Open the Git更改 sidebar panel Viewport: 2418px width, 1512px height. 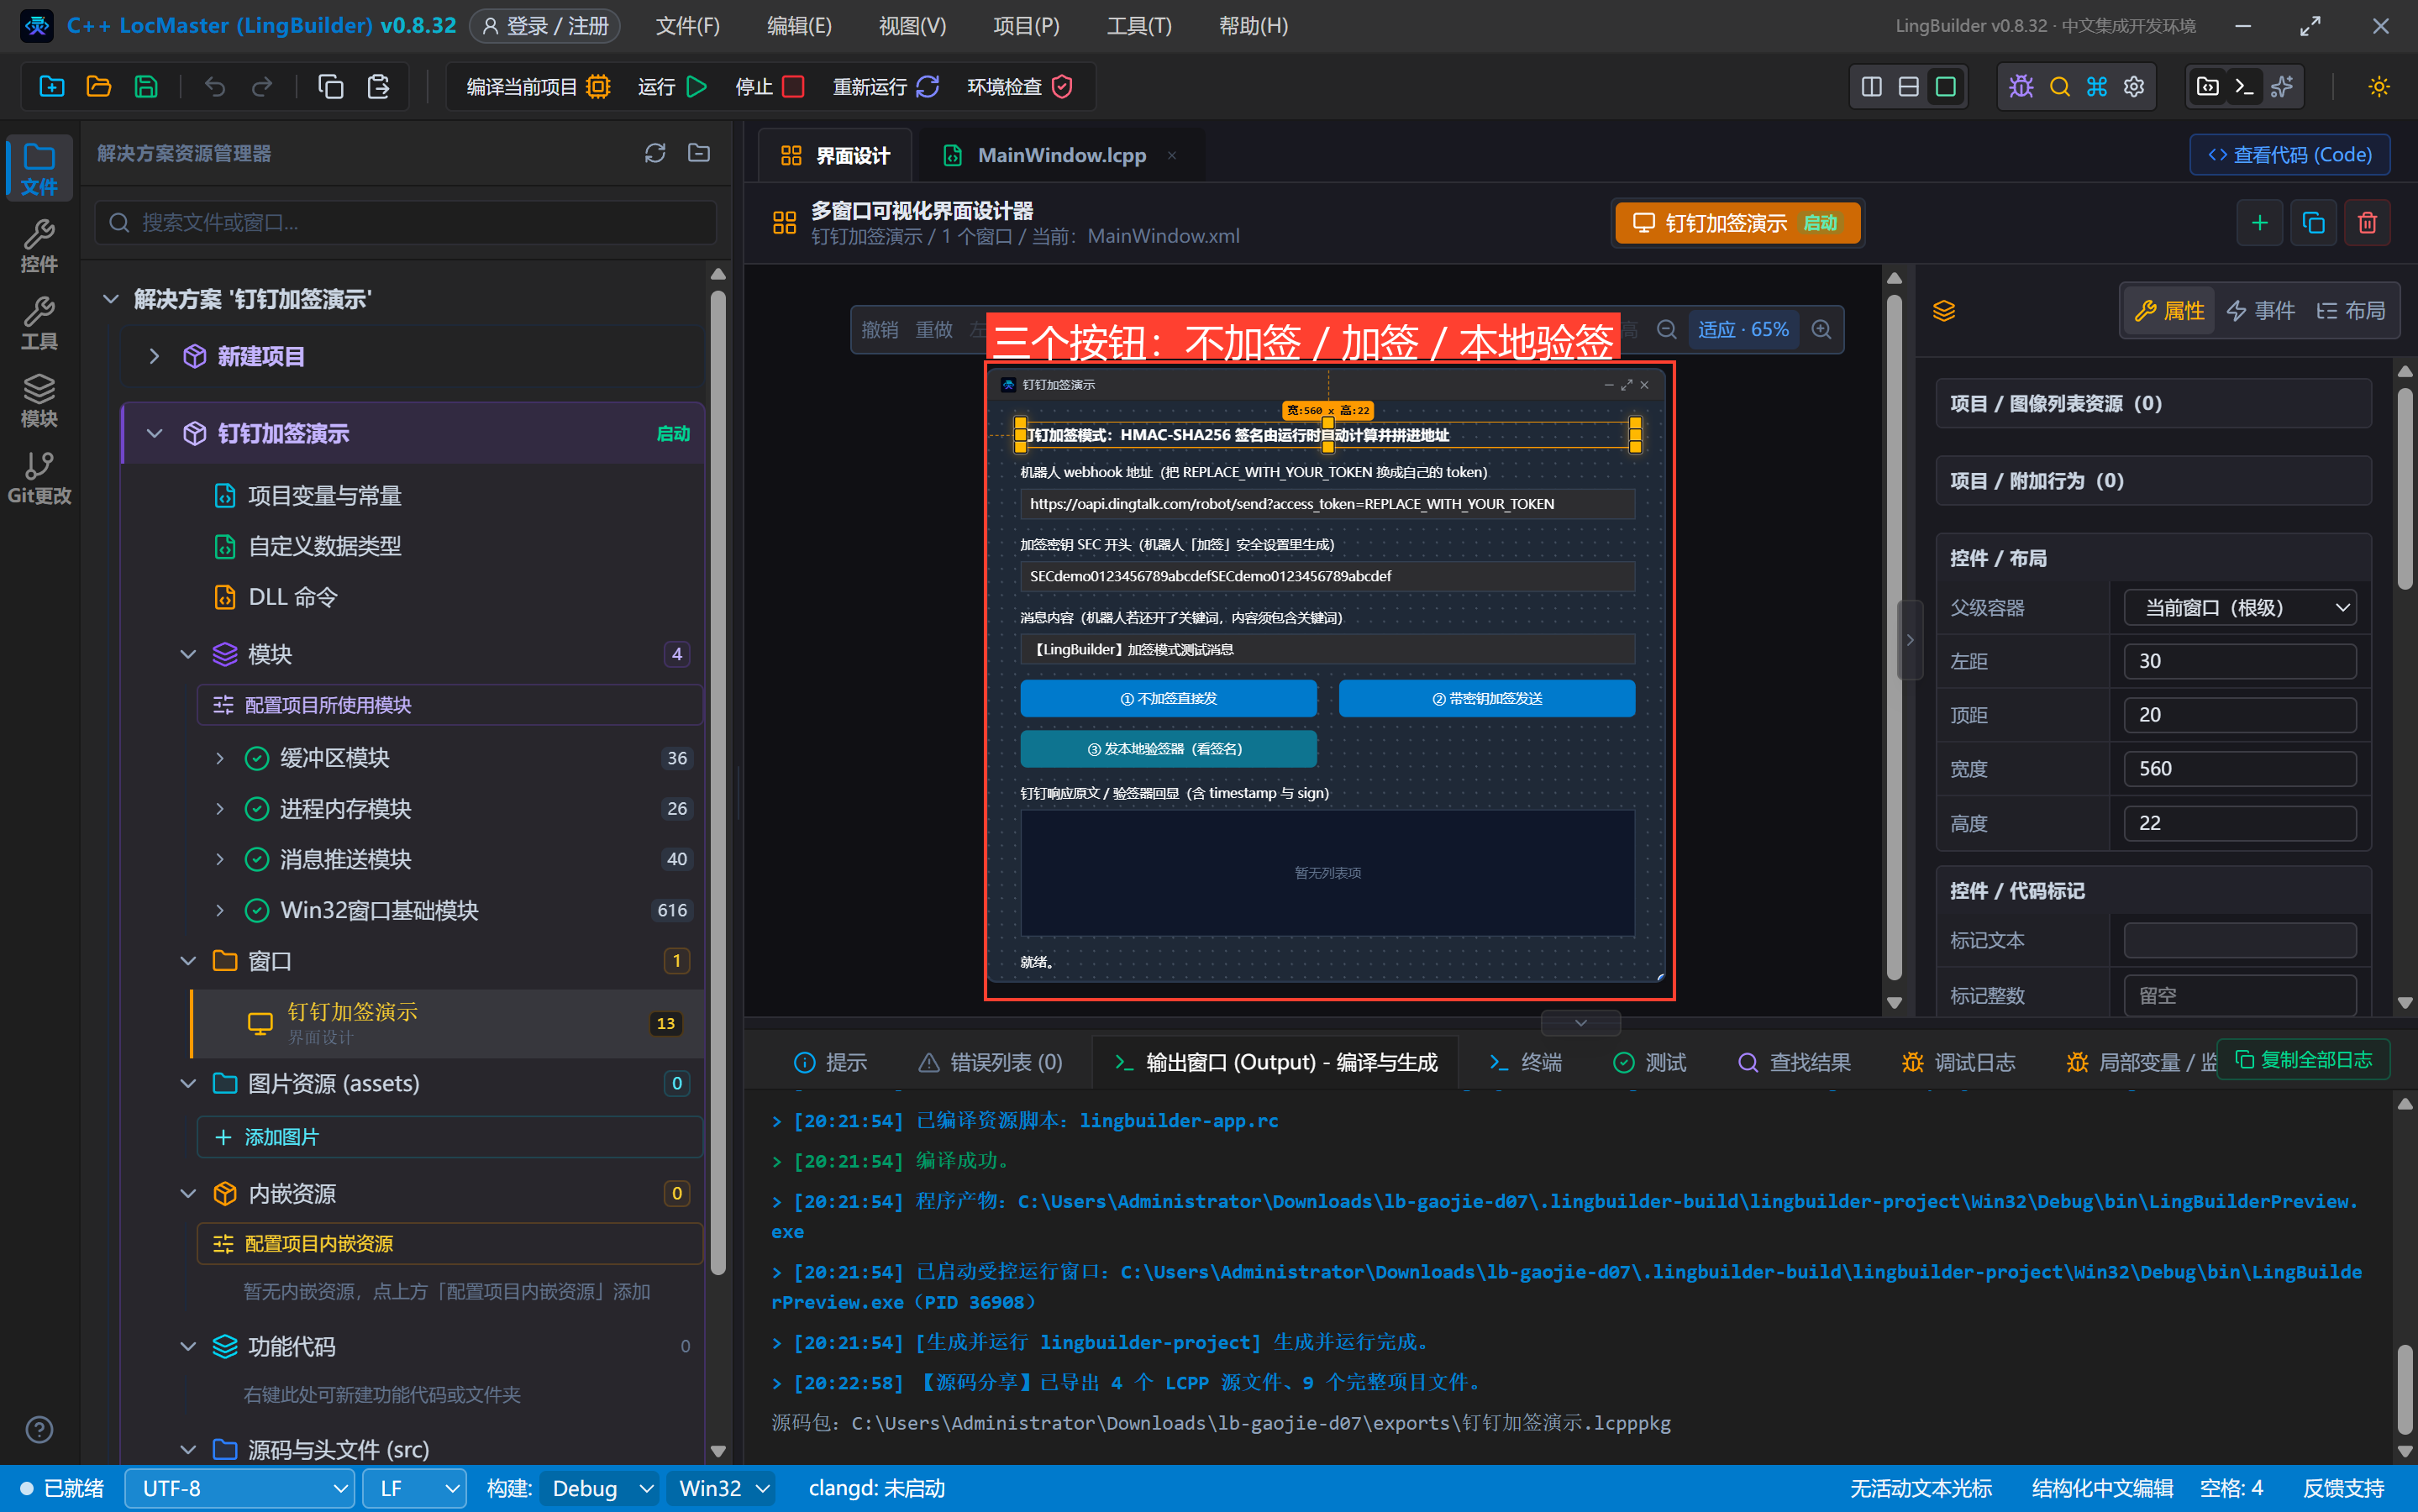click(39, 478)
